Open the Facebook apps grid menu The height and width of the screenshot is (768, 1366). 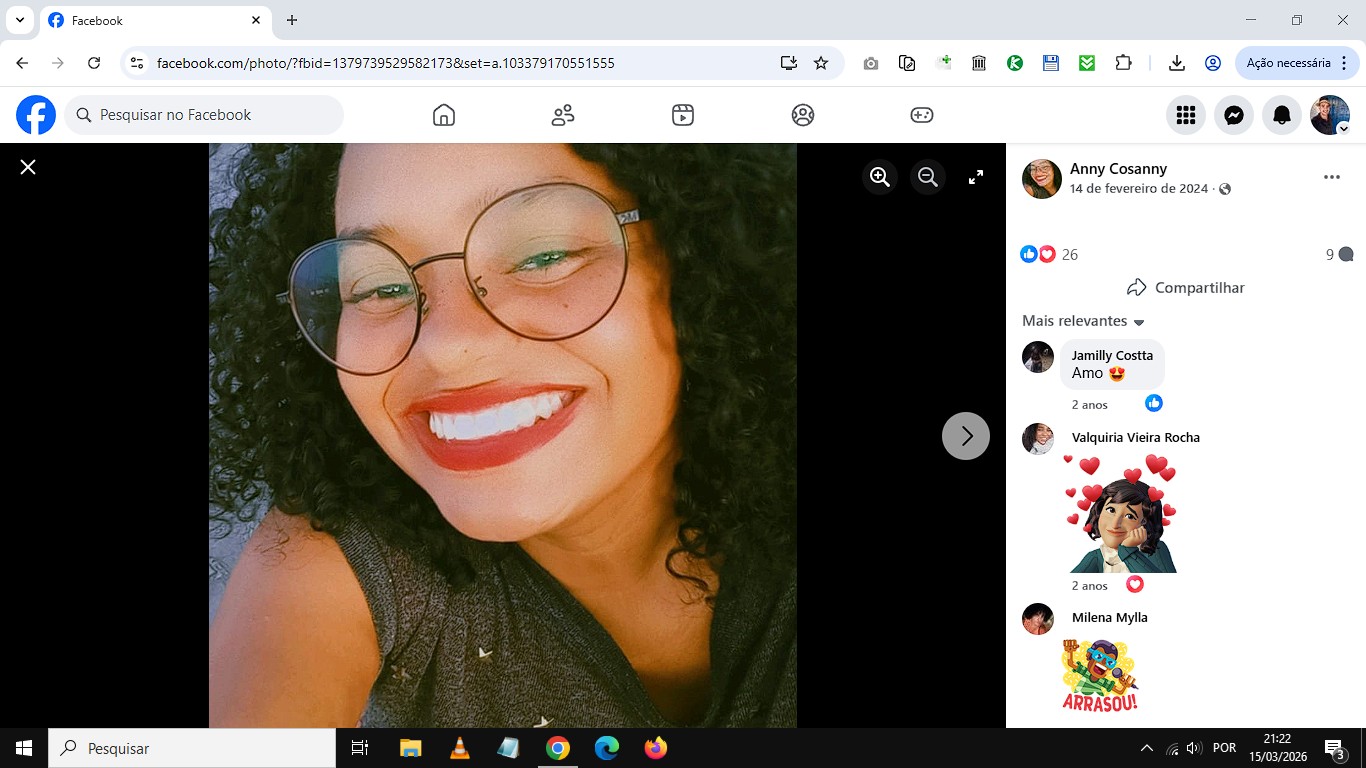point(1186,115)
